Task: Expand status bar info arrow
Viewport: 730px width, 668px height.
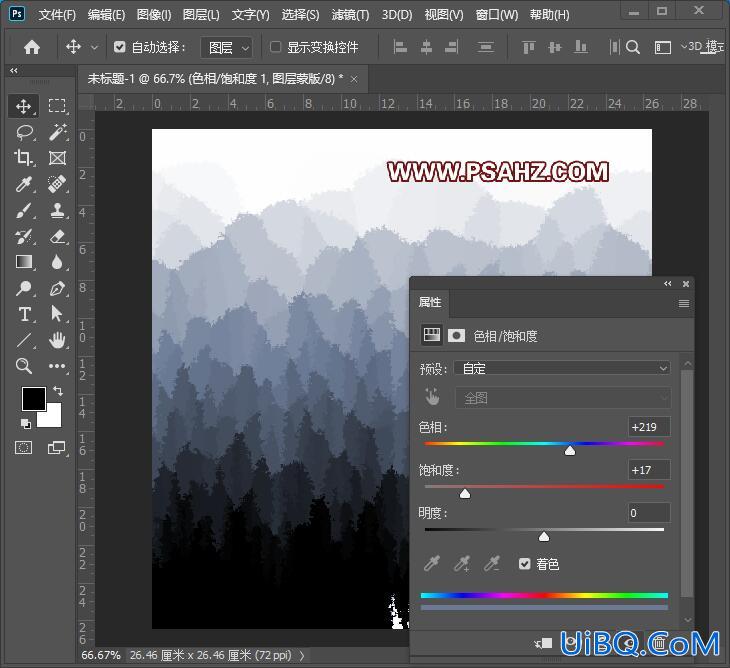Action: [302, 655]
